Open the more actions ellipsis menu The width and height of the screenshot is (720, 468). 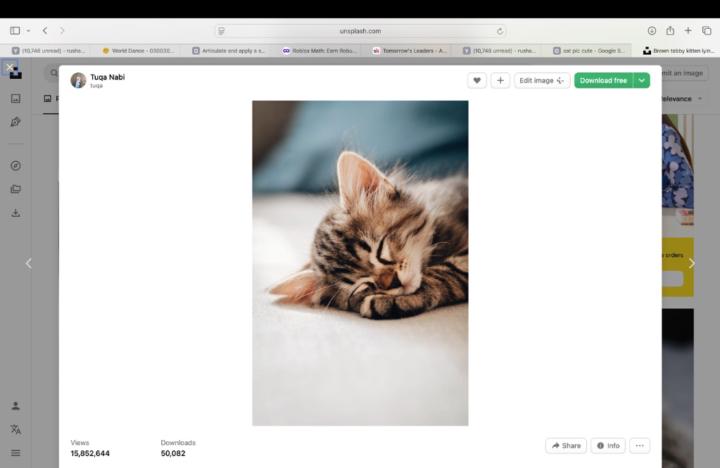tap(640, 445)
